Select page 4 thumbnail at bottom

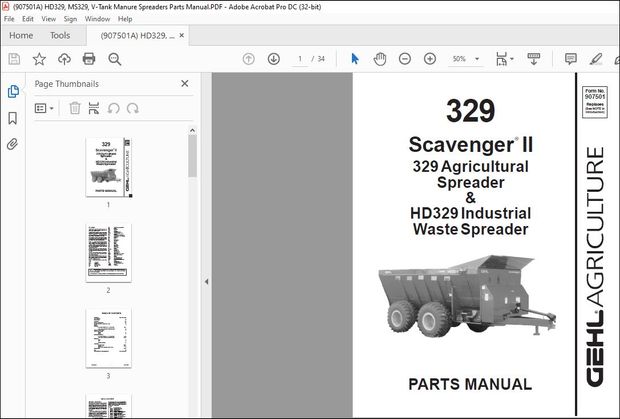click(109, 406)
